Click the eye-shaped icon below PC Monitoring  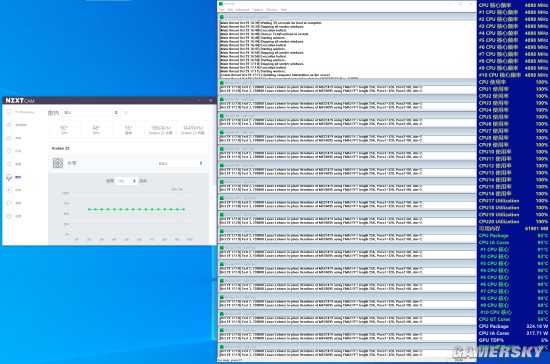pyautogui.click(x=9, y=125)
